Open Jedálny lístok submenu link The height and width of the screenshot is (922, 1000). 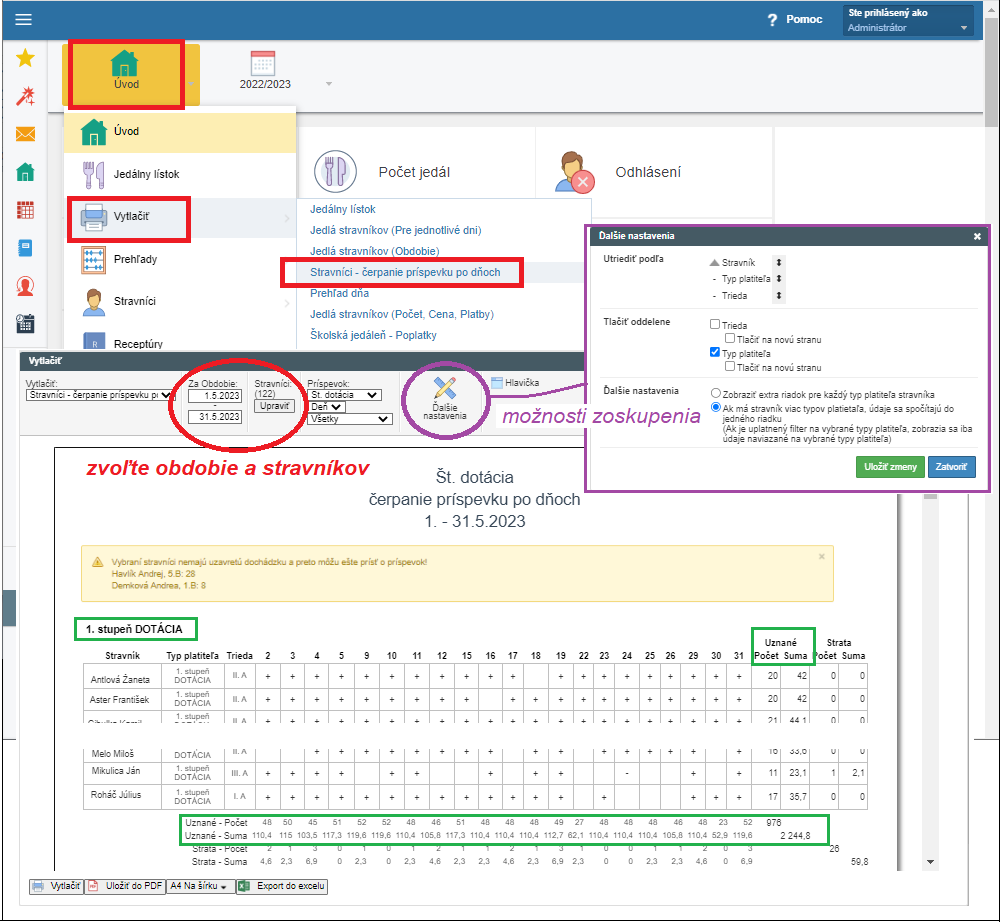click(342, 209)
